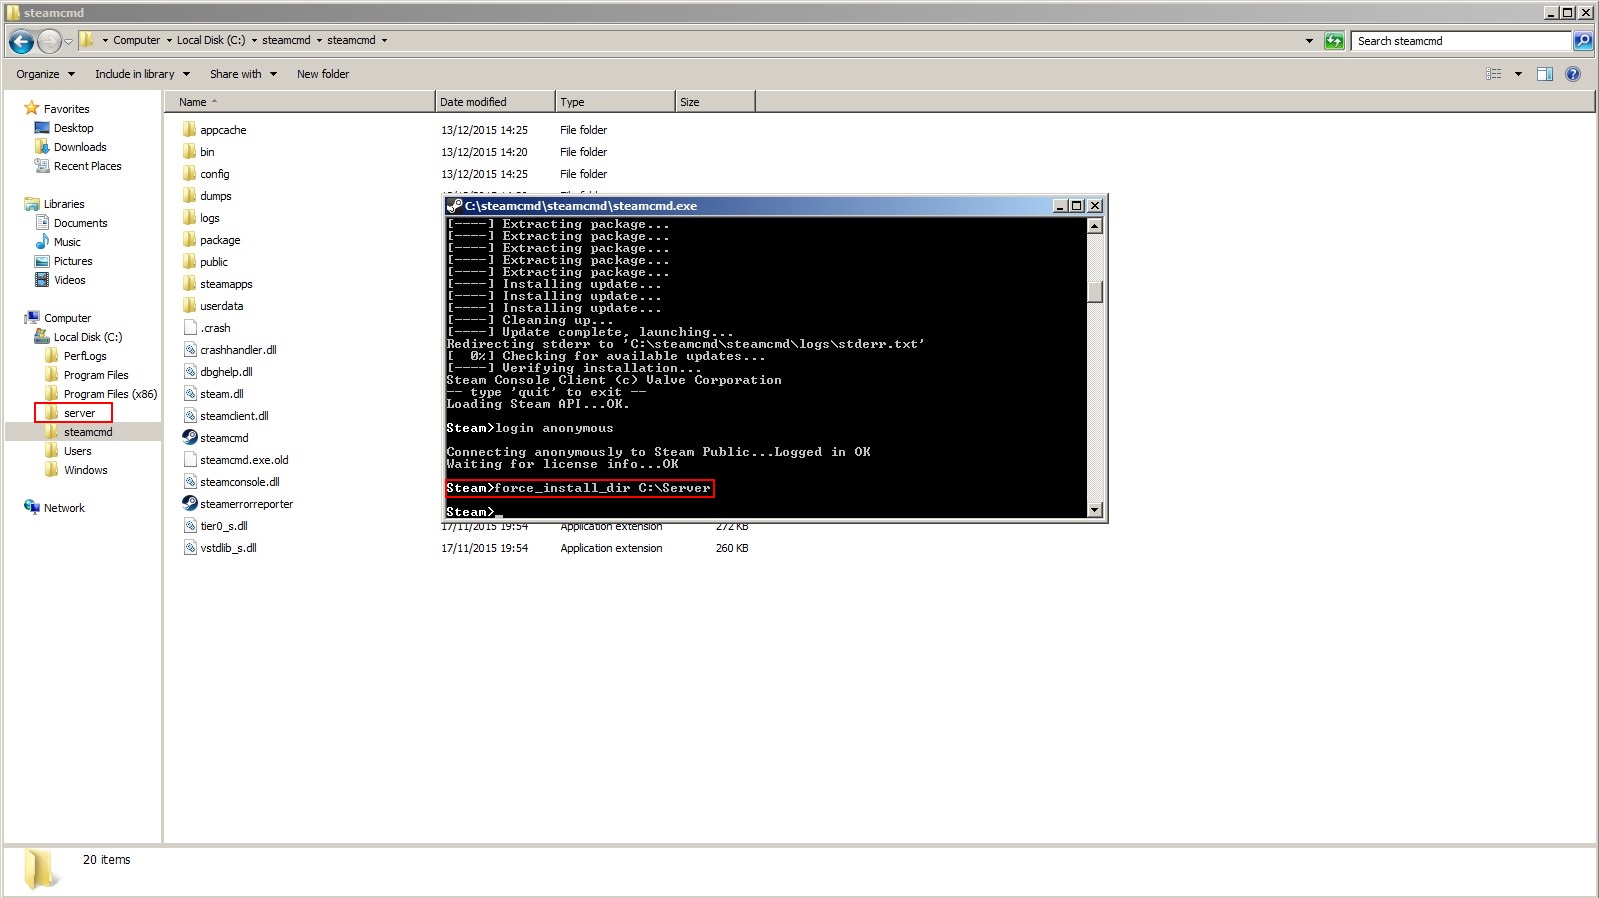The height and width of the screenshot is (898, 1599).
Task: Open the PerfLogs folder in tree
Action: pyautogui.click(x=85, y=356)
